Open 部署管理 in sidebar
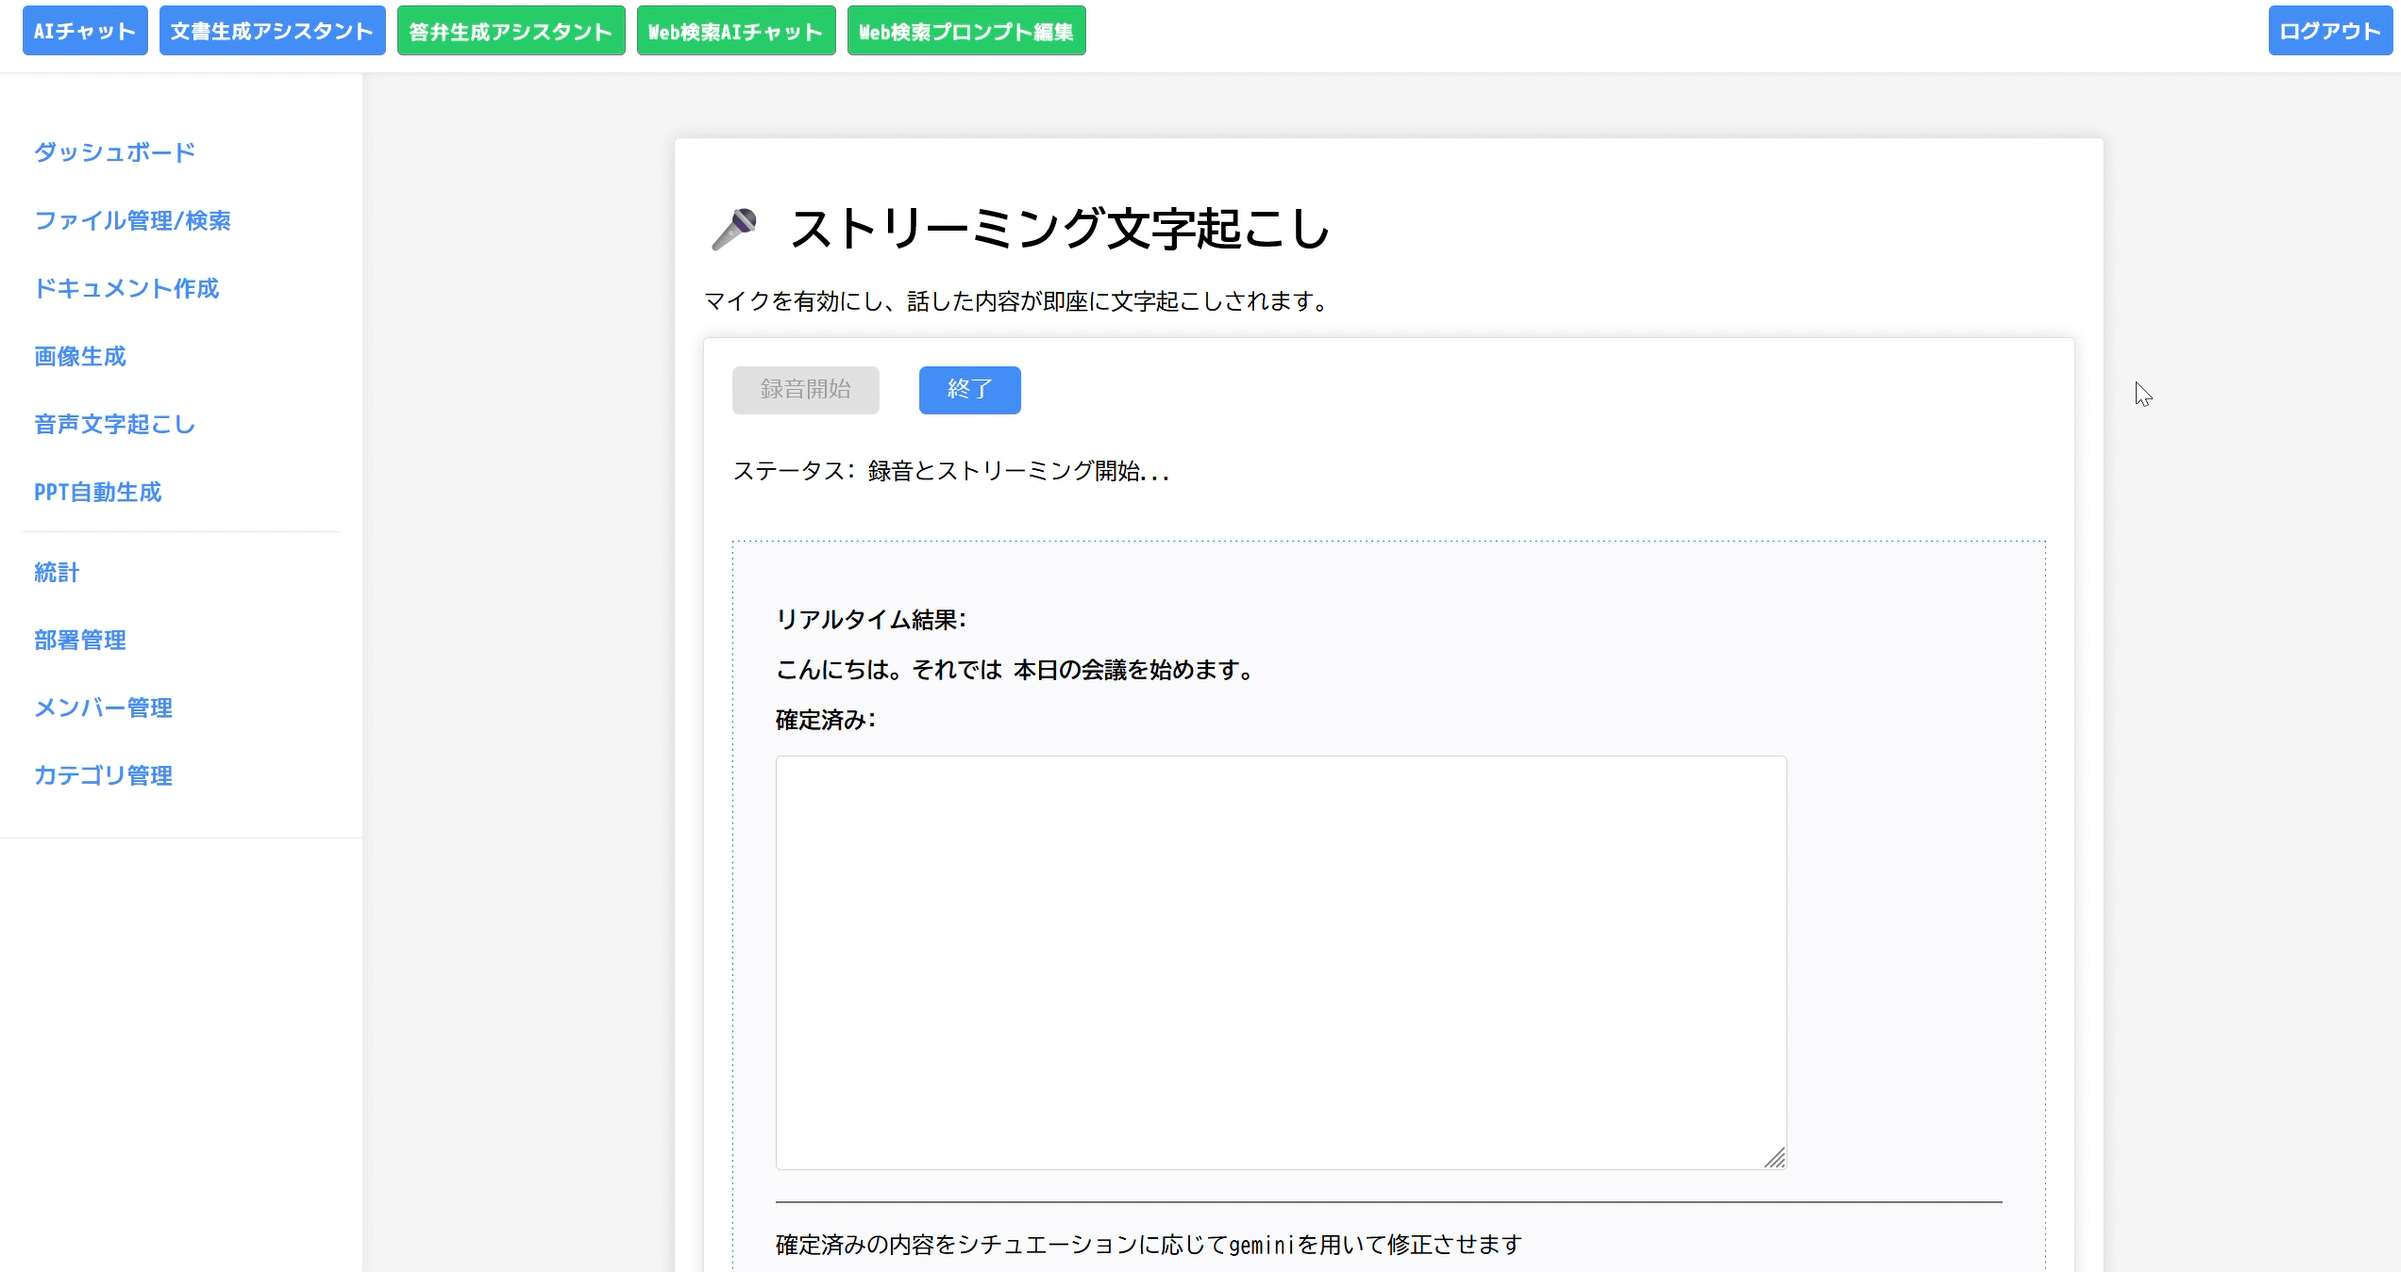The height and width of the screenshot is (1272, 2401). (x=80, y=640)
